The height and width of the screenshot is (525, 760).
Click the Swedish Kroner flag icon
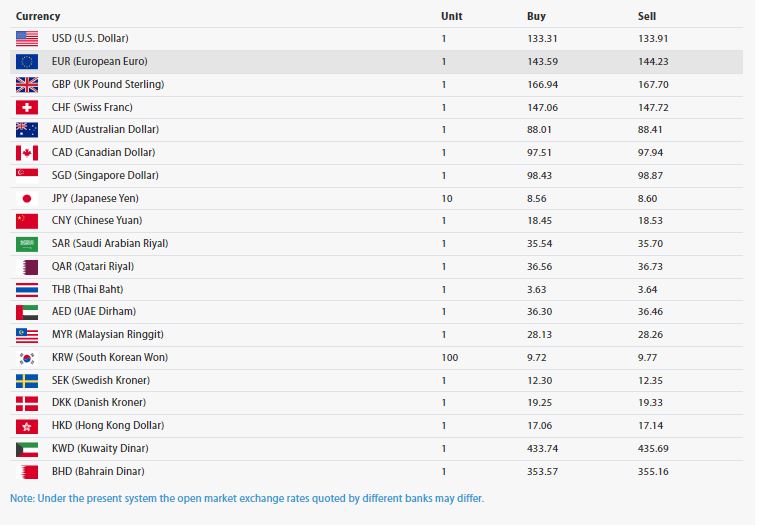pyautogui.click(x=27, y=380)
